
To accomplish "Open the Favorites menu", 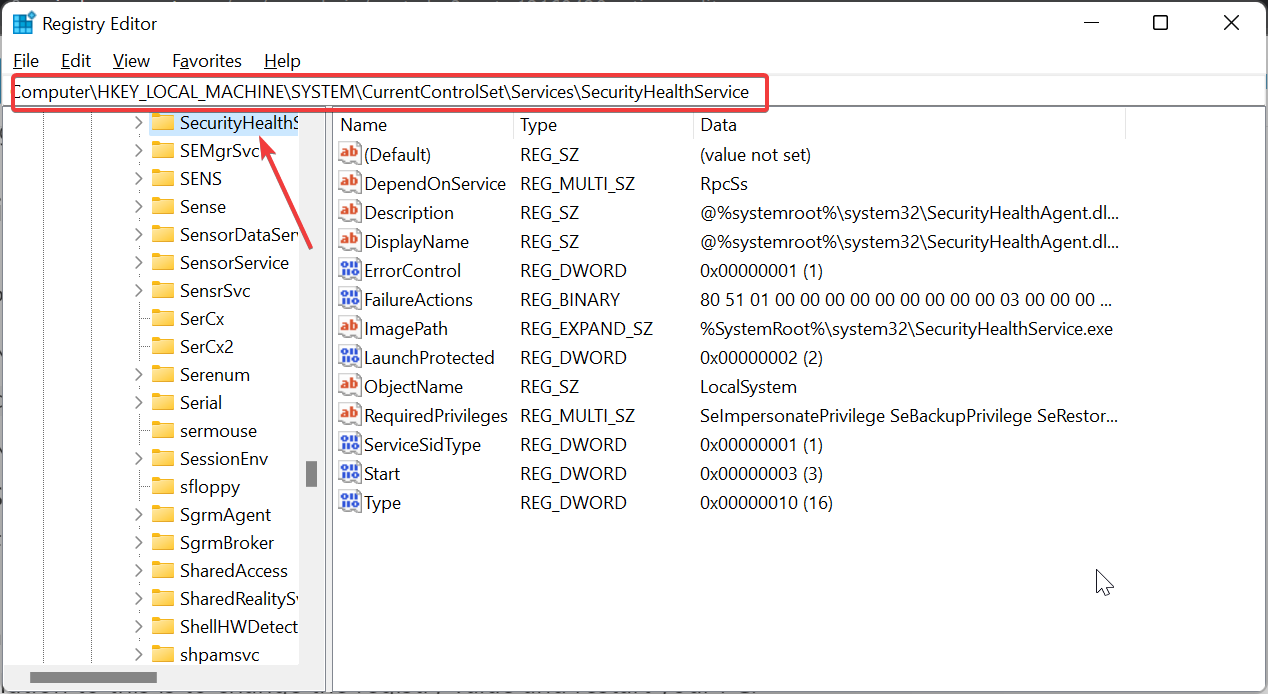I will [207, 61].
